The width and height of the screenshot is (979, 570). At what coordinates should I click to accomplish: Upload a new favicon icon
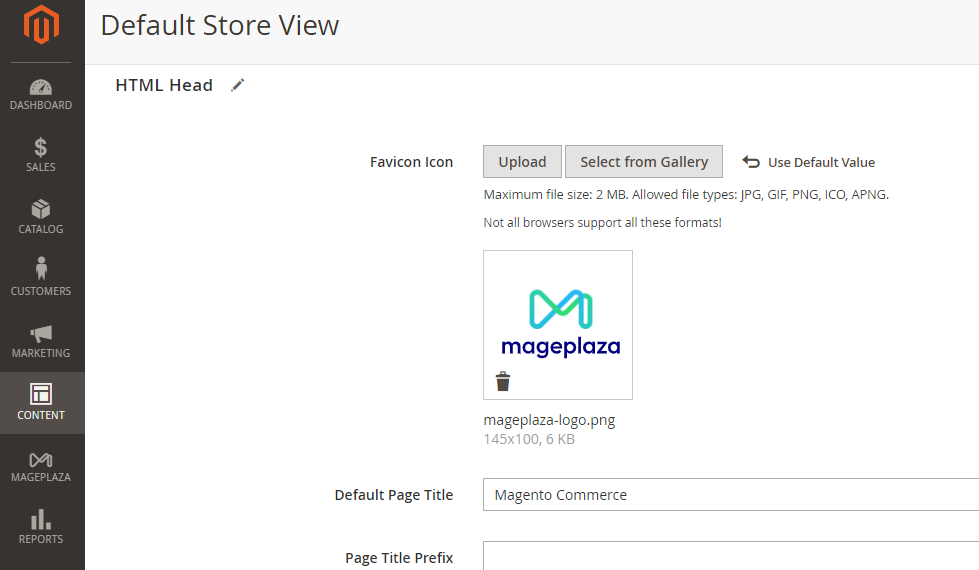pos(522,162)
